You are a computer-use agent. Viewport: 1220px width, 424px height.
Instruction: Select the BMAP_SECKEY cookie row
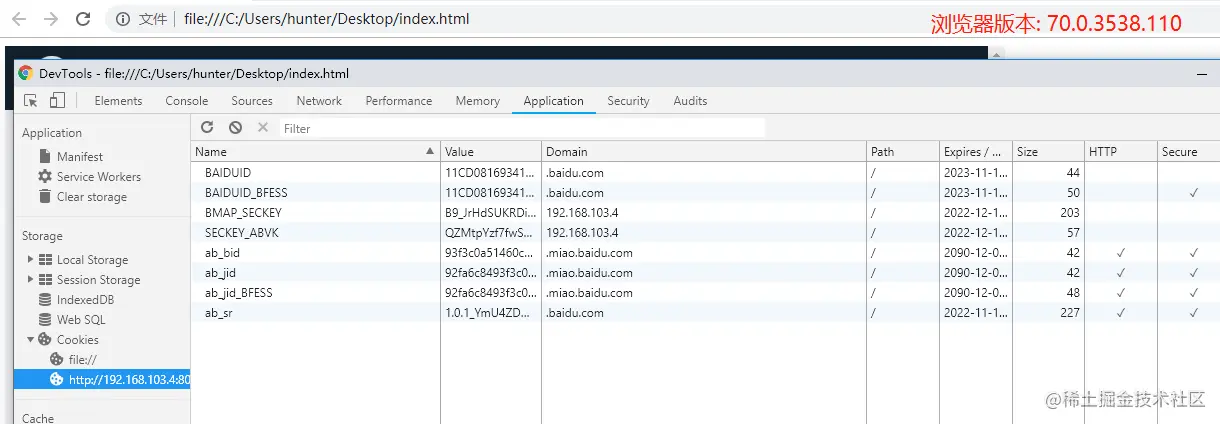[243, 213]
